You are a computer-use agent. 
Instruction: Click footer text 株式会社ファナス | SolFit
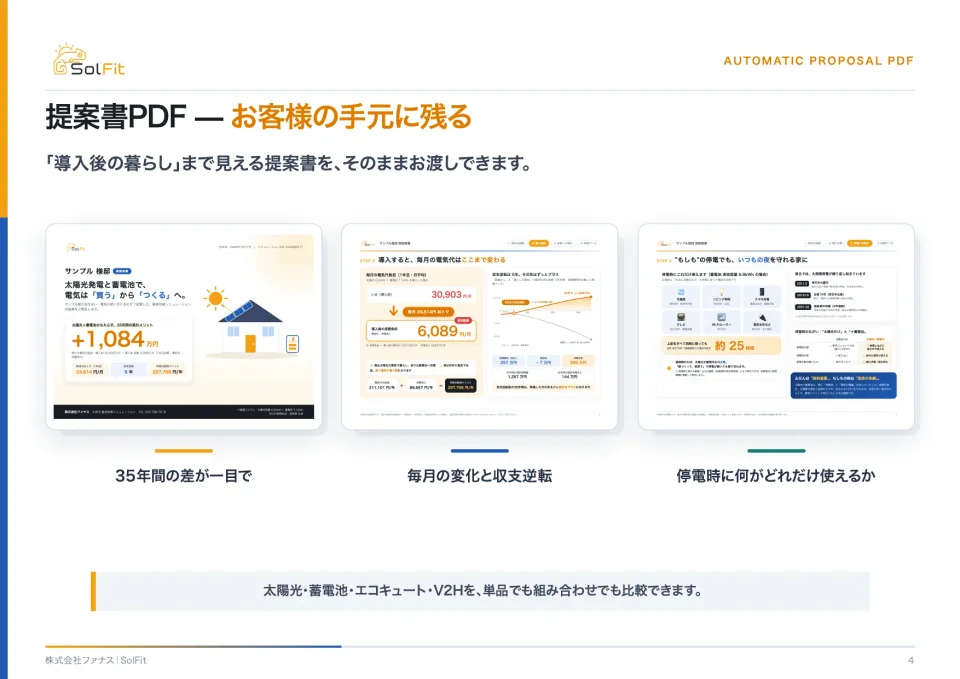click(96, 660)
